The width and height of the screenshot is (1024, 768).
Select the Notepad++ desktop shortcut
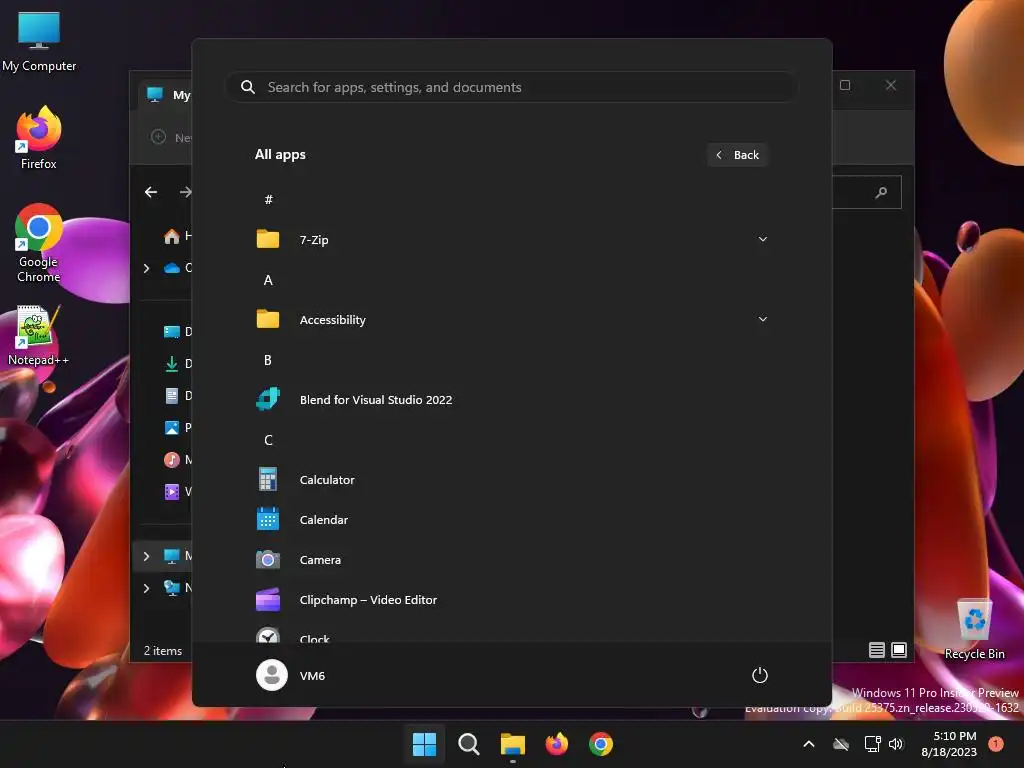[39, 336]
